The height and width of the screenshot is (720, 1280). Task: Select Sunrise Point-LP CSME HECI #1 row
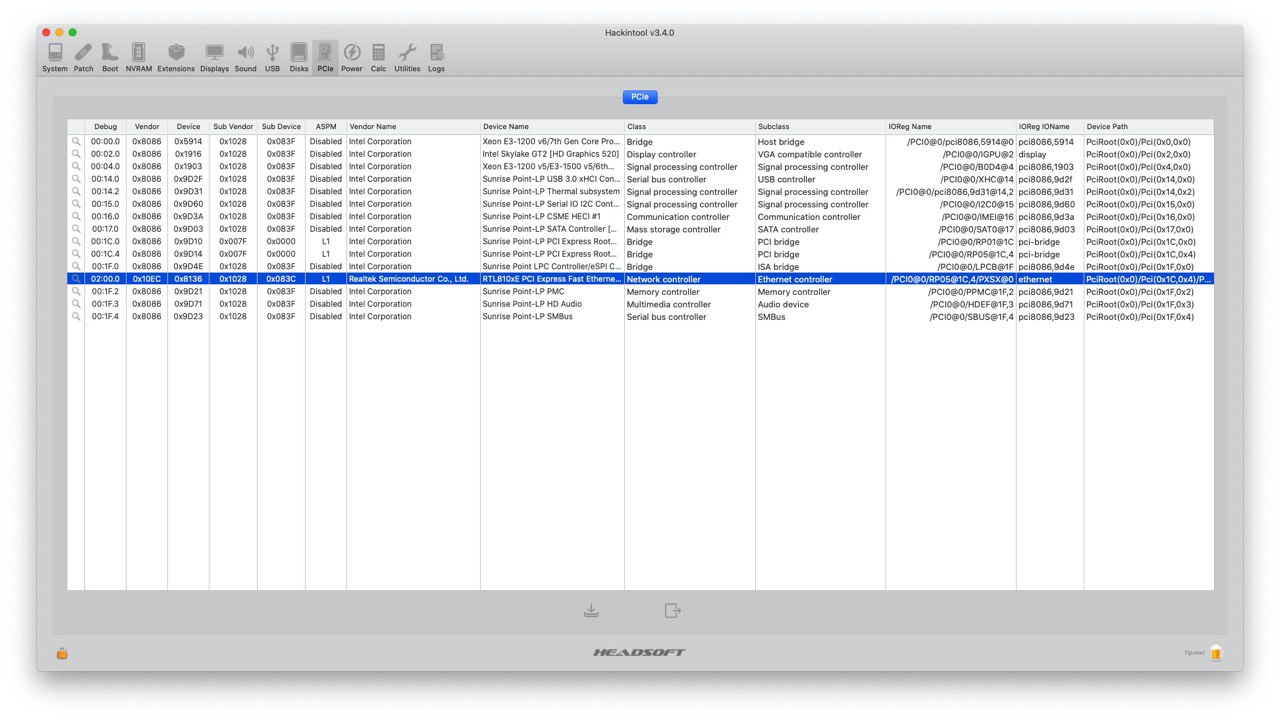(x=640, y=217)
